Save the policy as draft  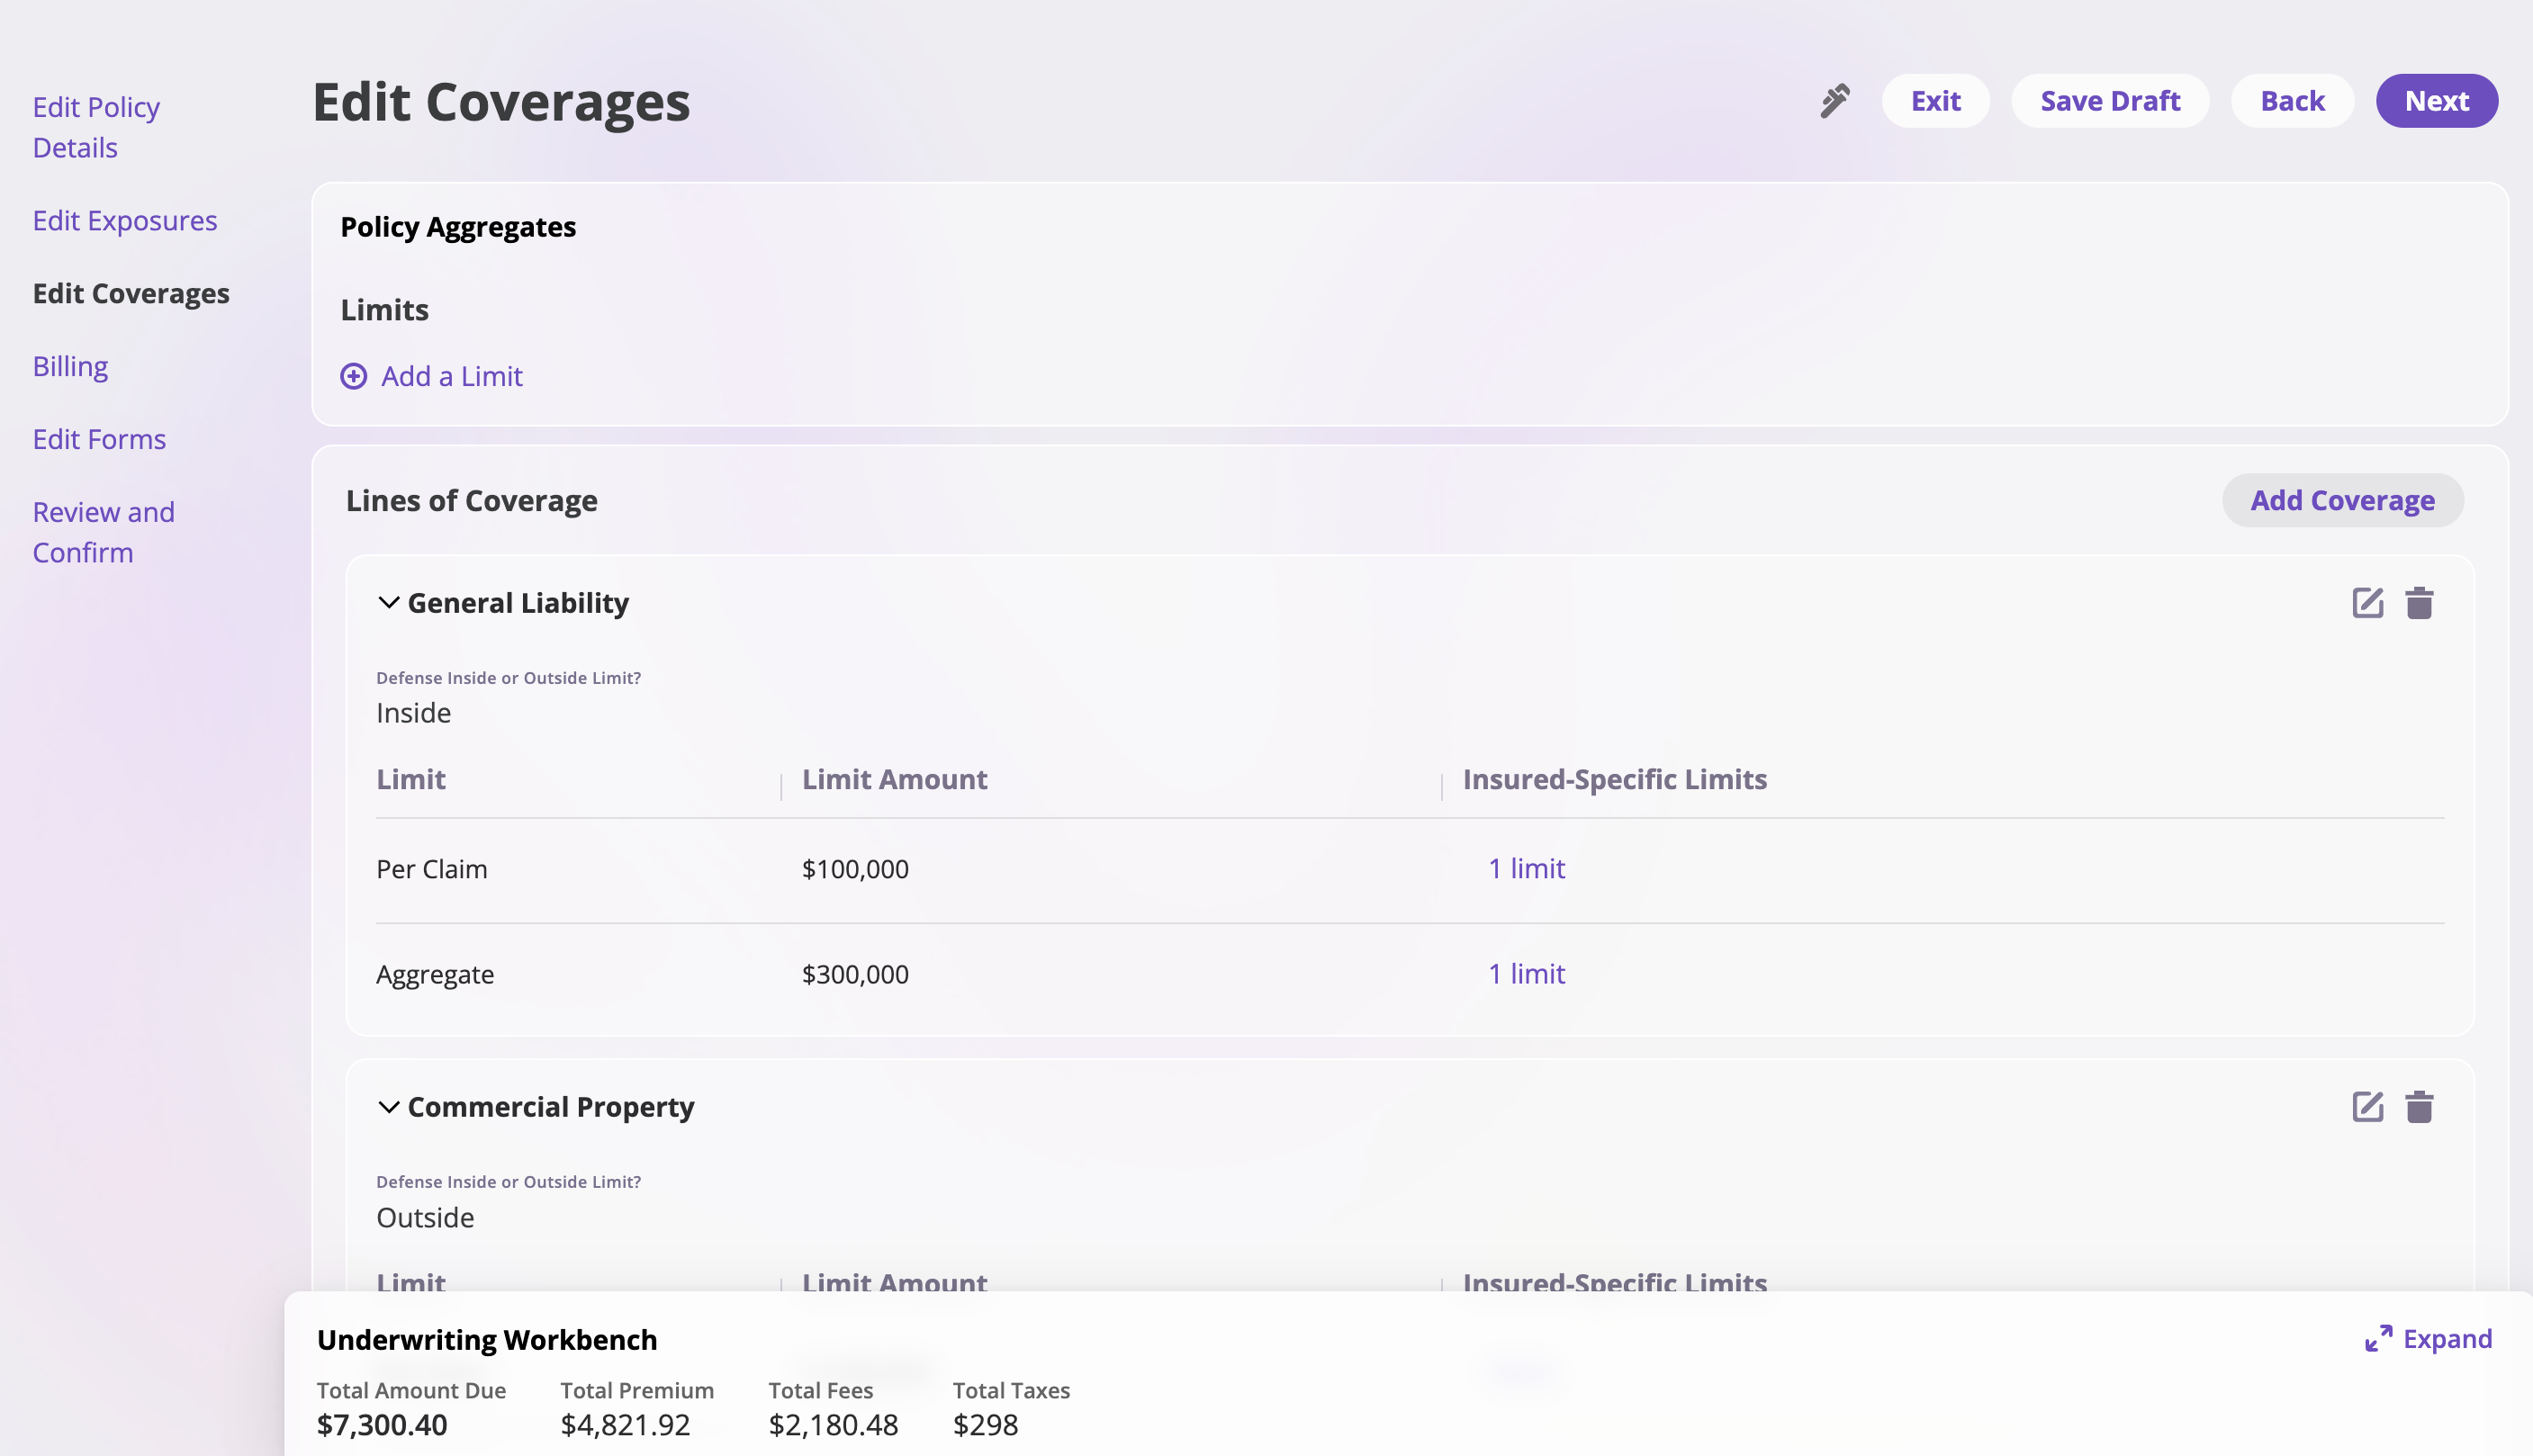click(2109, 101)
